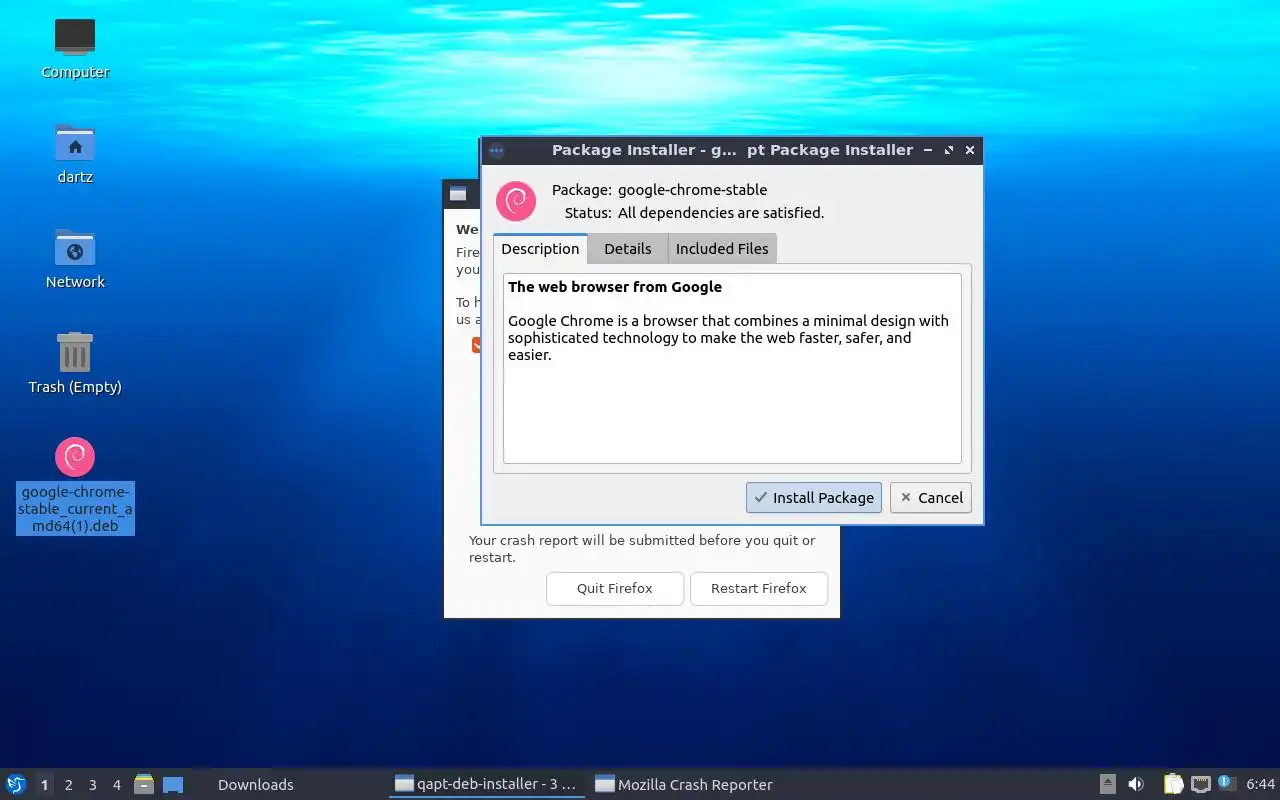Click the Install Package button
The width and height of the screenshot is (1280, 800).
pyautogui.click(x=814, y=497)
